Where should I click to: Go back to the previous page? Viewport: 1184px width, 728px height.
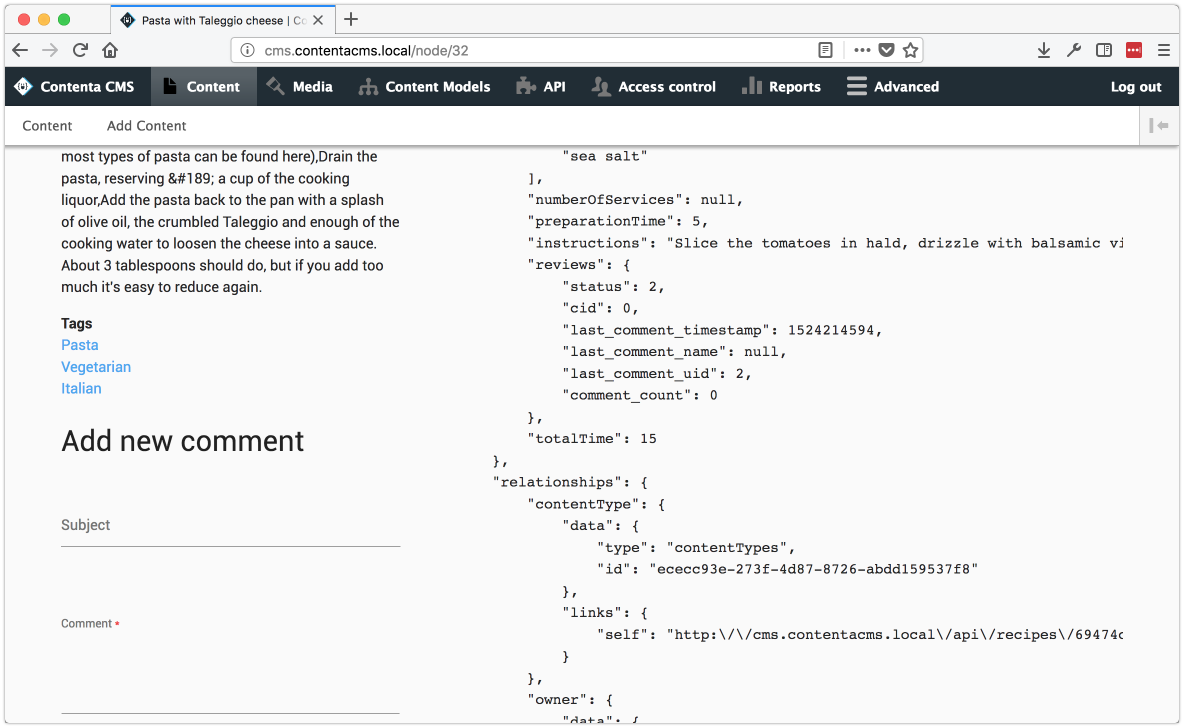tap(20, 51)
